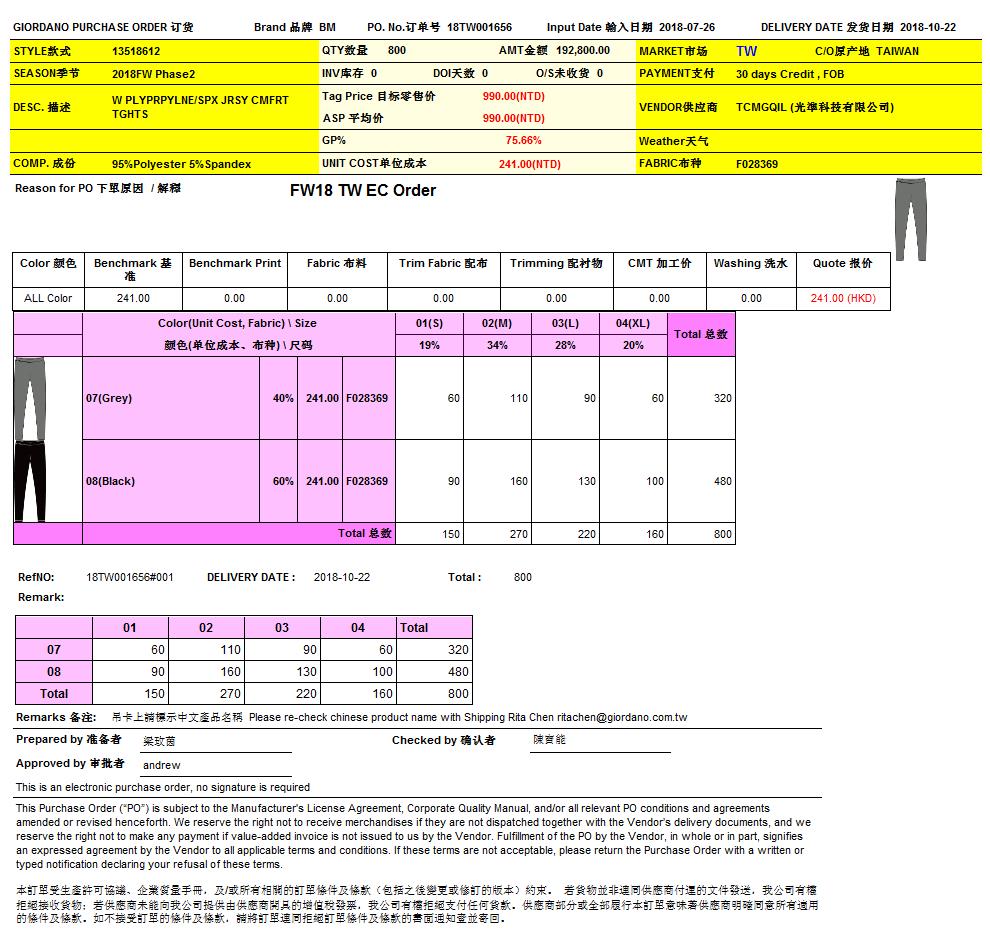Click the UNIT COST value 241.00(NTD)
The height and width of the screenshot is (947, 990).
pyautogui.click(x=529, y=164)
